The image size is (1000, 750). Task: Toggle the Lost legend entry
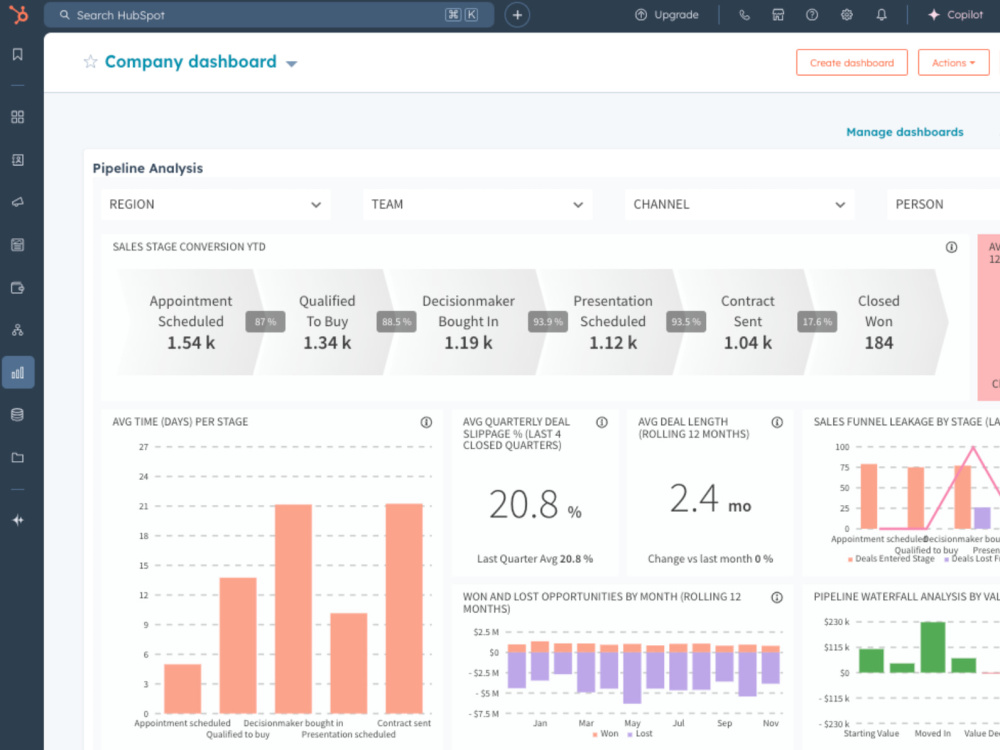pyautogui.click(x=640, y=734)
